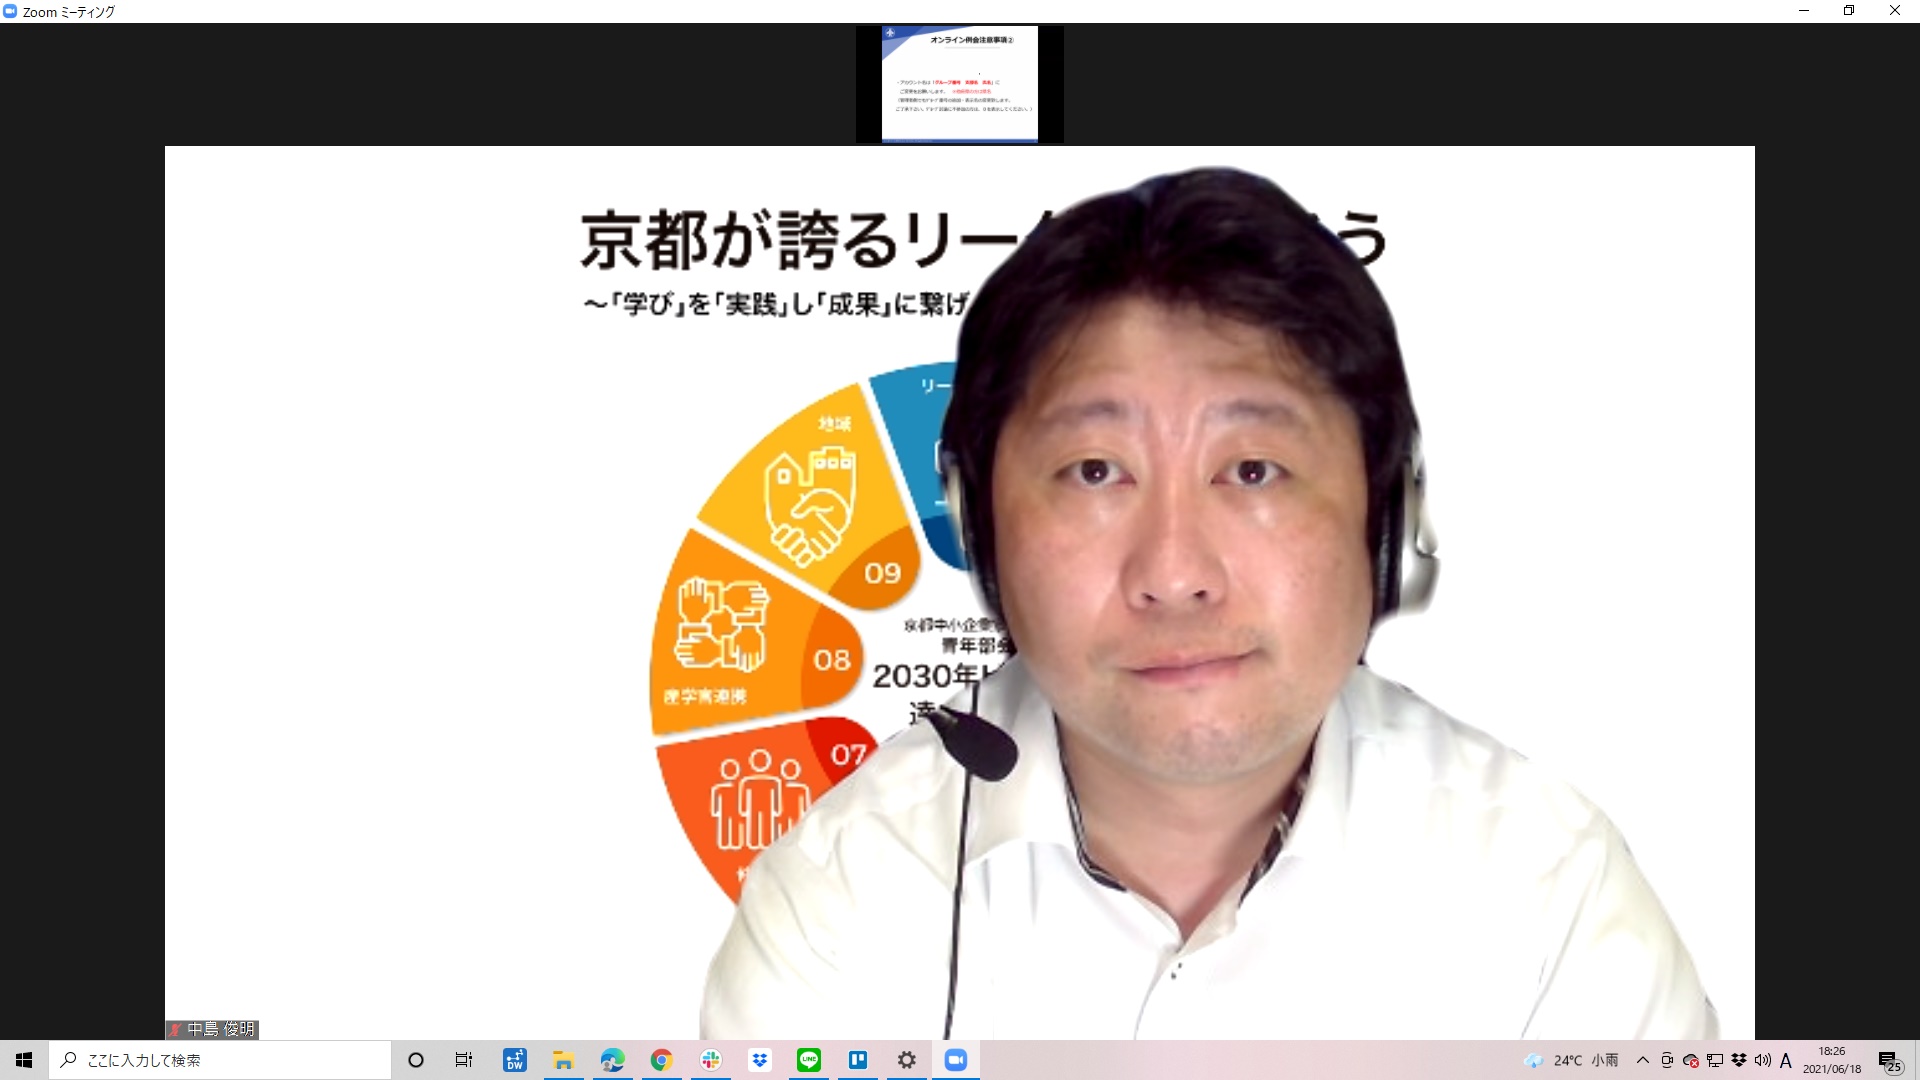The height and width of the screenshot is (1080, 1920).
Task: Click the shared slide thumbnail at top
Action: point(959,84)
